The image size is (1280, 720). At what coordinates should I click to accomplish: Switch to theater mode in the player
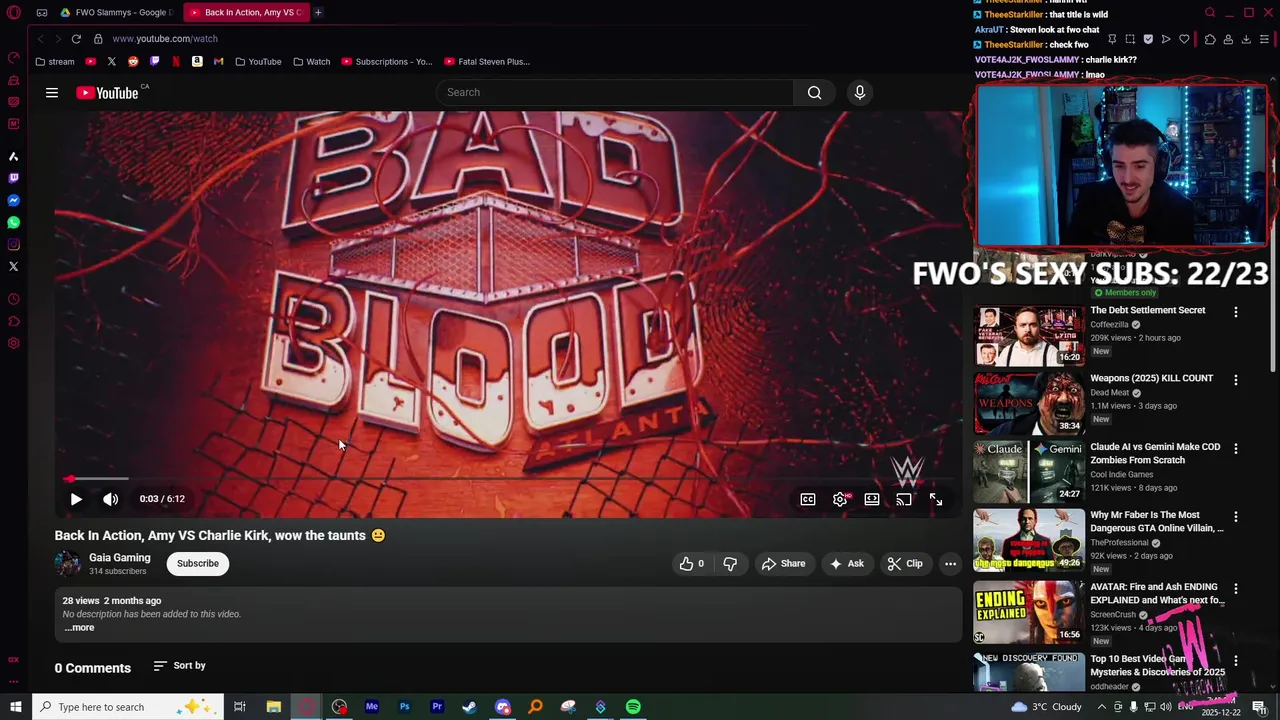coord(872,499)
